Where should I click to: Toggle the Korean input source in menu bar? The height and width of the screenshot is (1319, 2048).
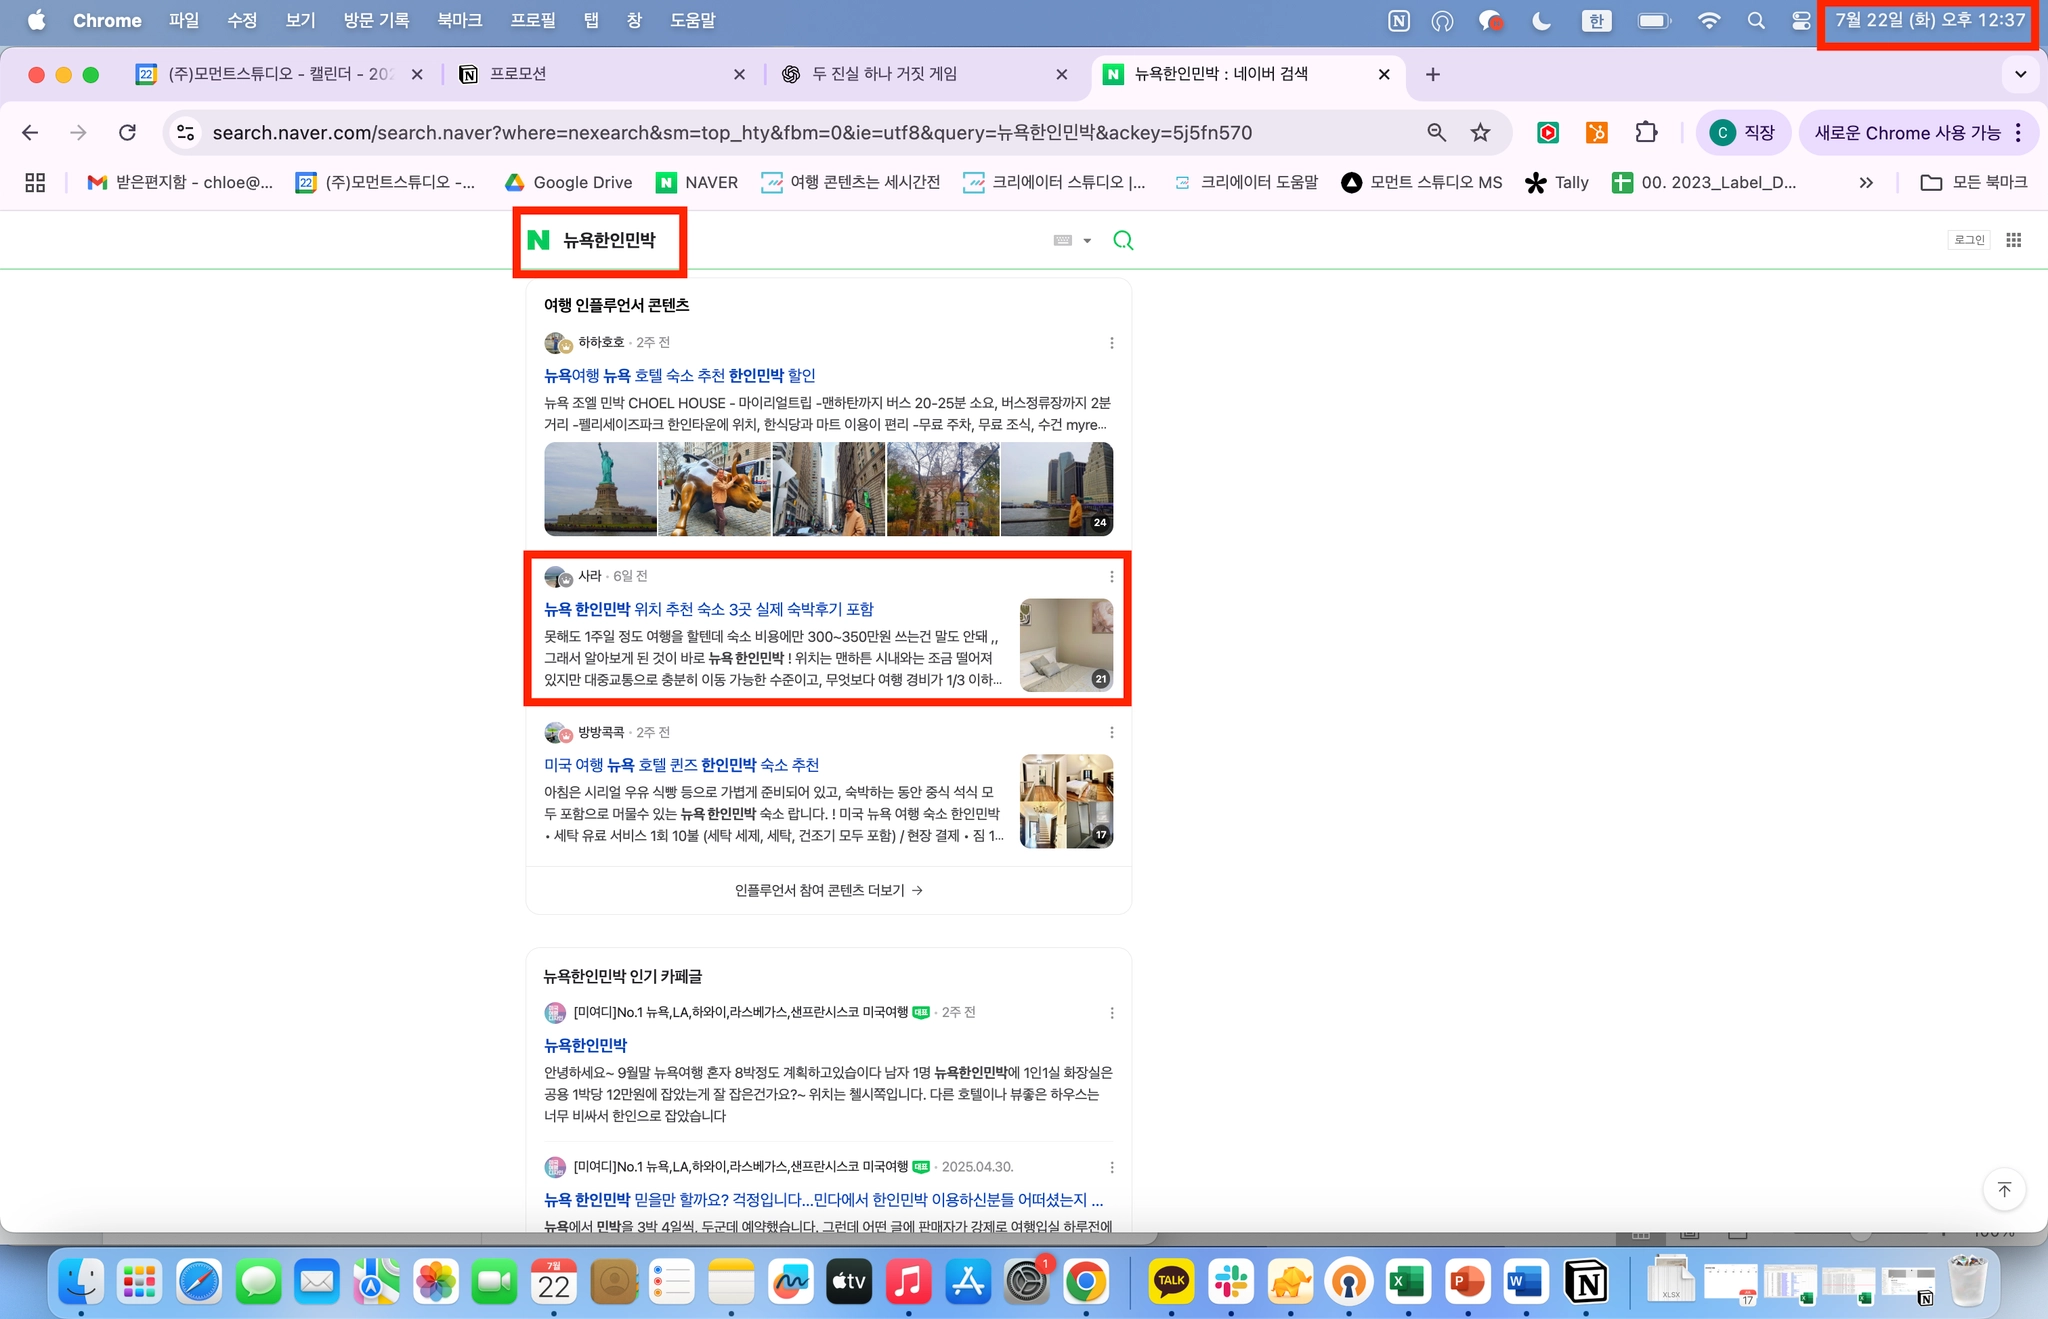click(x=1596, y=20)
